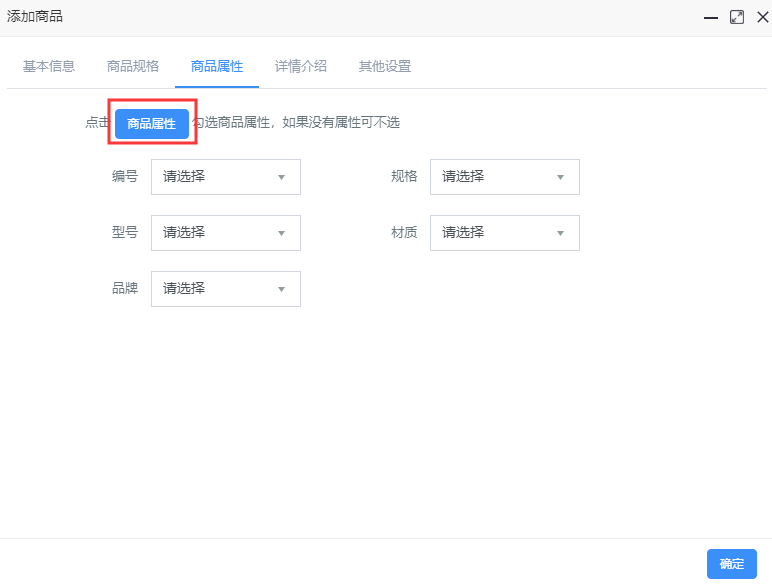
Task: Click the arrow icon of the 规格 dropdown
Action: click(560, 177)
